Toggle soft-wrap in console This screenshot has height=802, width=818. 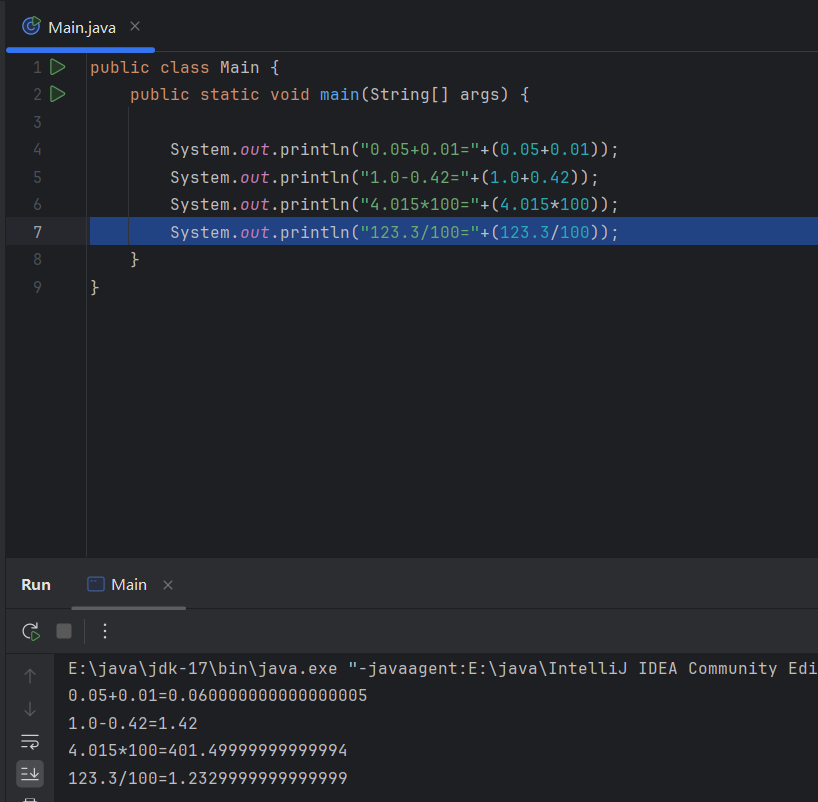[x=30, y=741]
